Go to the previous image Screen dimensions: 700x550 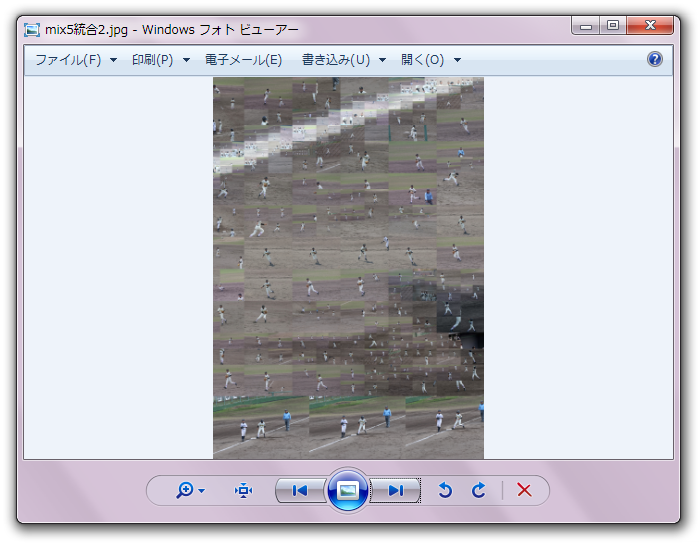point(300,491)
